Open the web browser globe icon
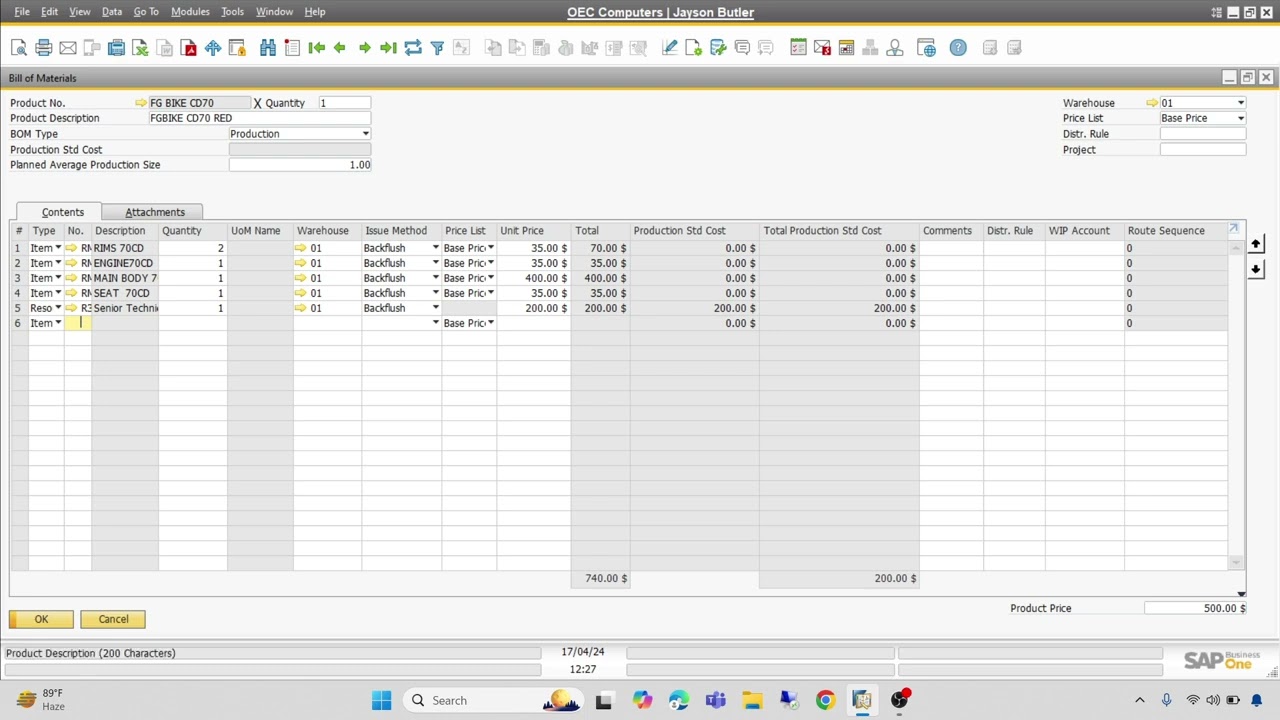The height and width of the screenshot is (720, 1280). 926,48
